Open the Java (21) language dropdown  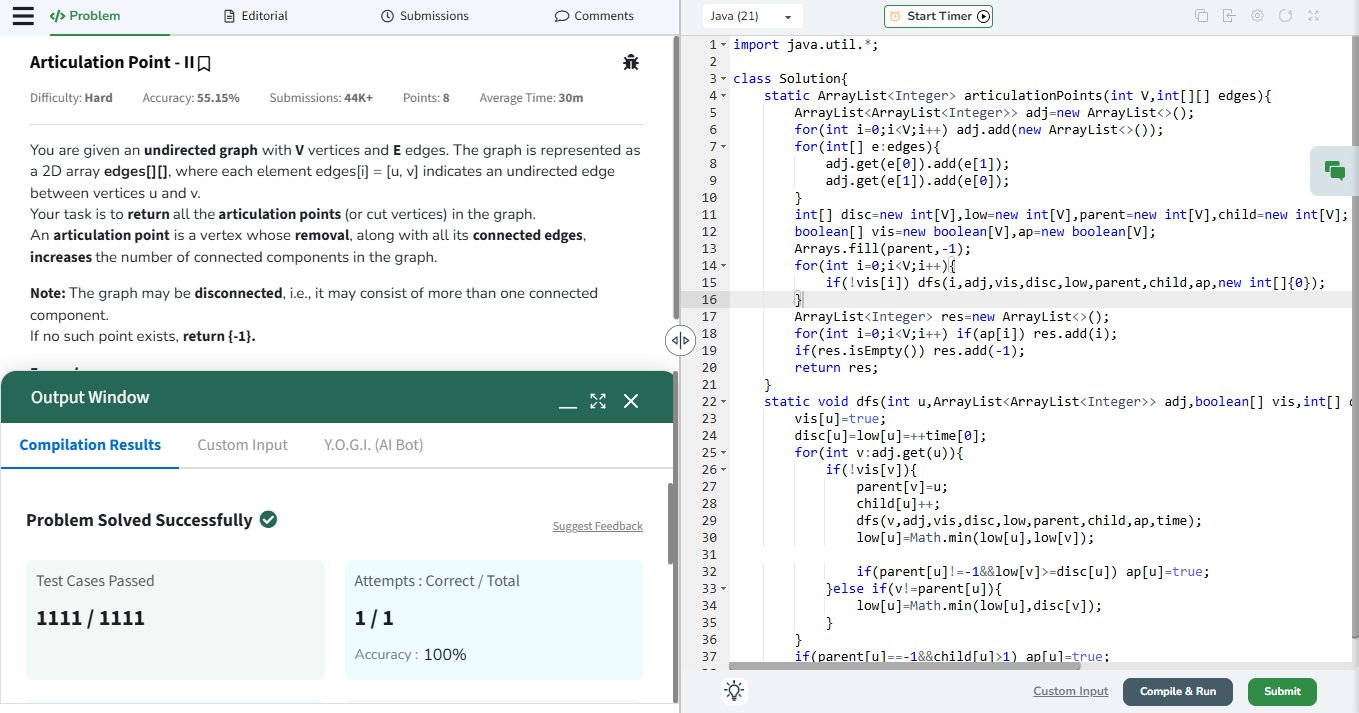point(751,17)
